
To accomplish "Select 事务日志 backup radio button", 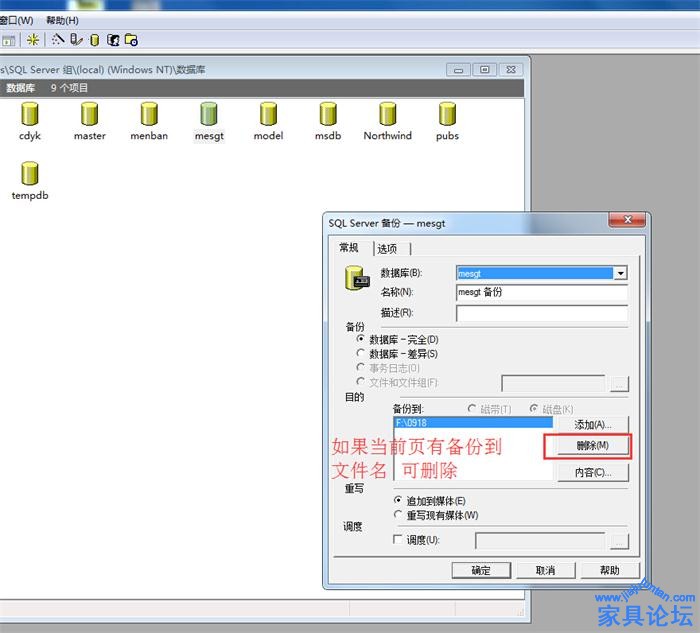I will click(360, 367).
